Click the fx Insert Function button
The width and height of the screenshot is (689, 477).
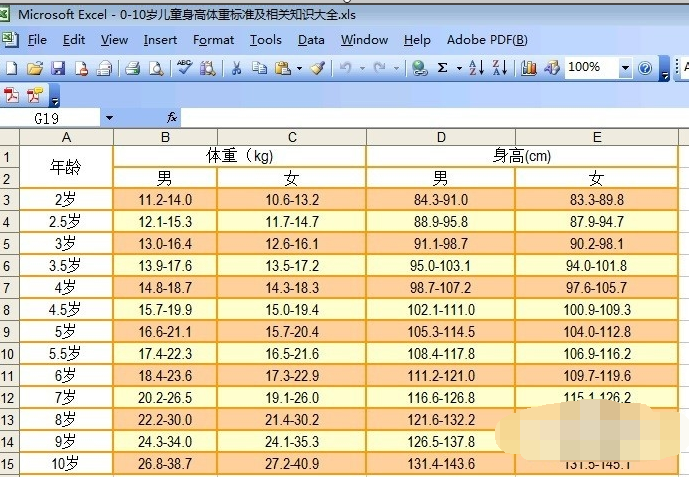tap(172, 117)
